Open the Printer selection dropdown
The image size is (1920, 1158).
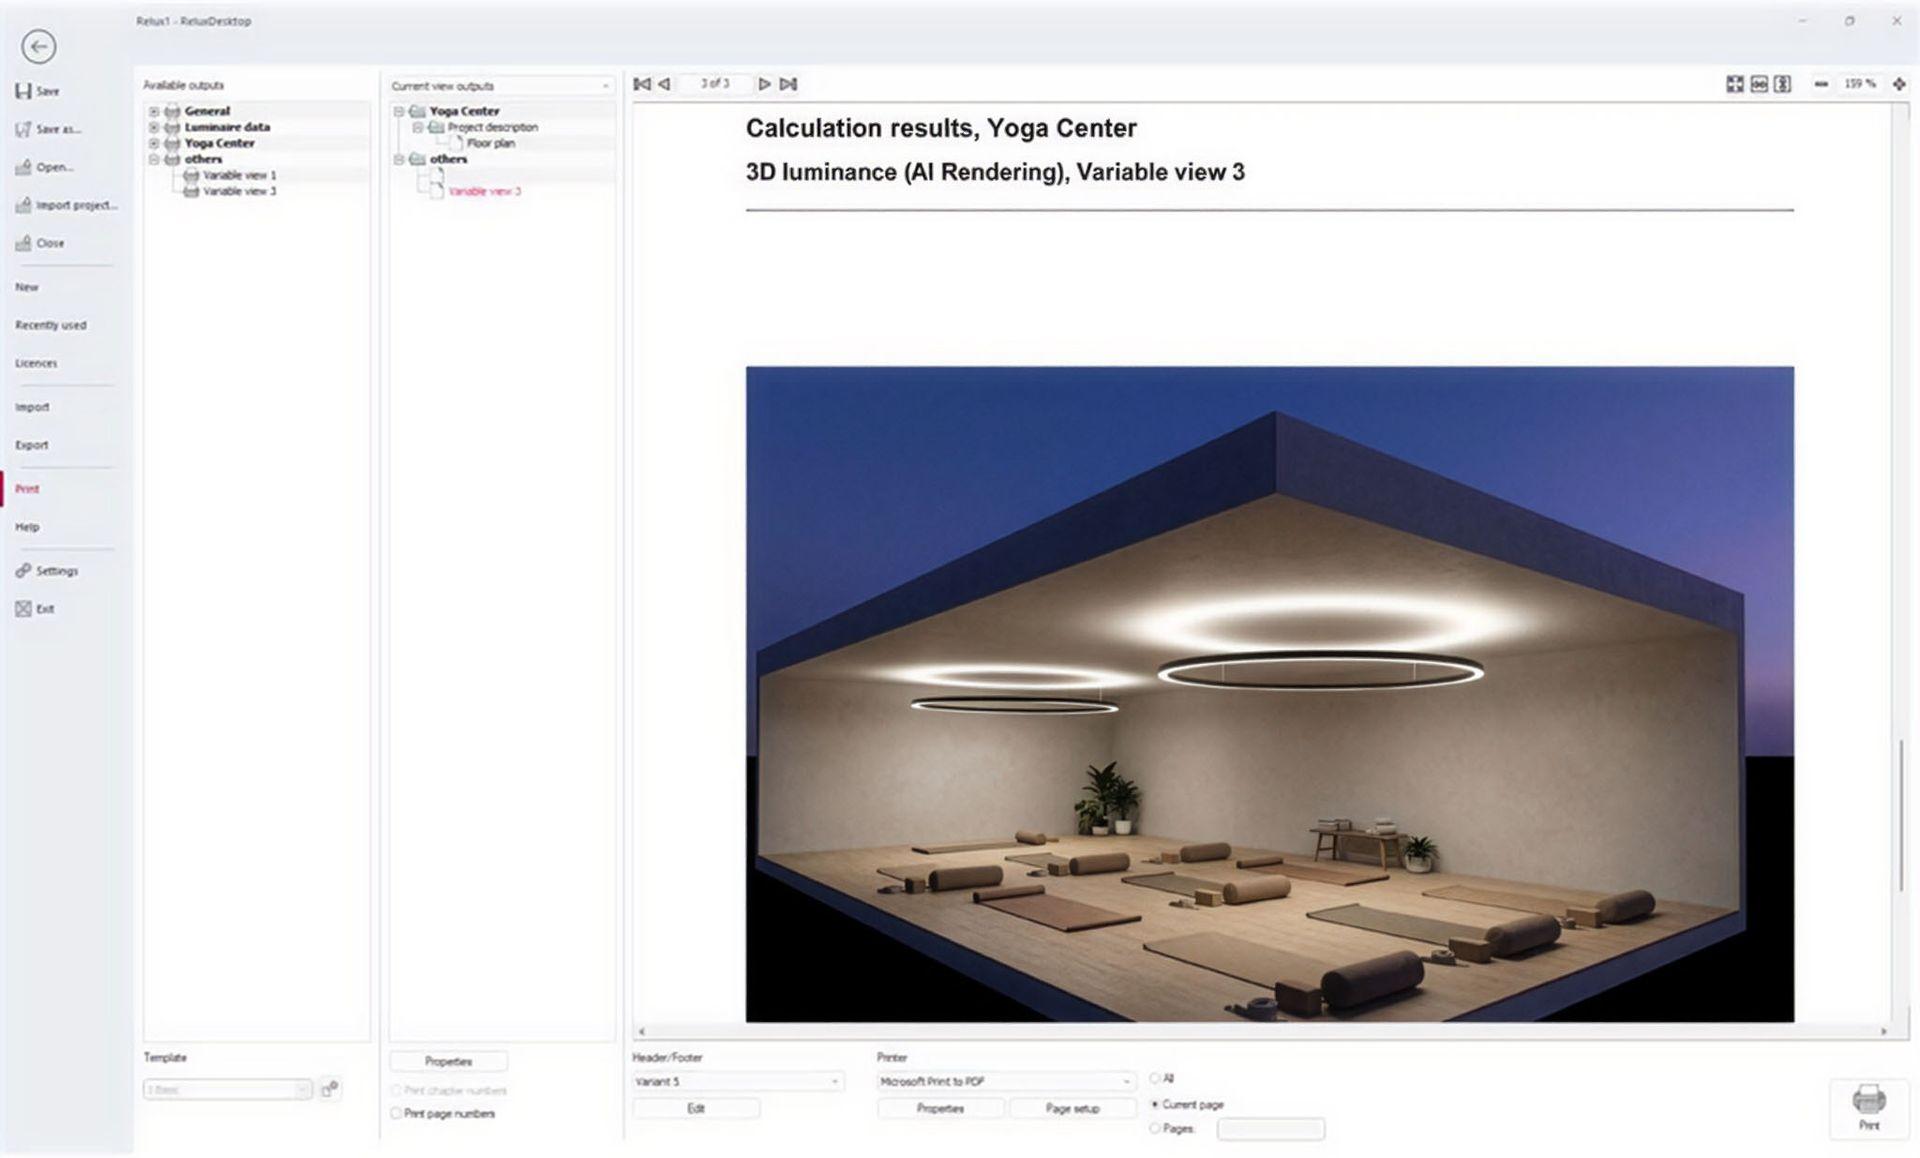point(1006,1081)
